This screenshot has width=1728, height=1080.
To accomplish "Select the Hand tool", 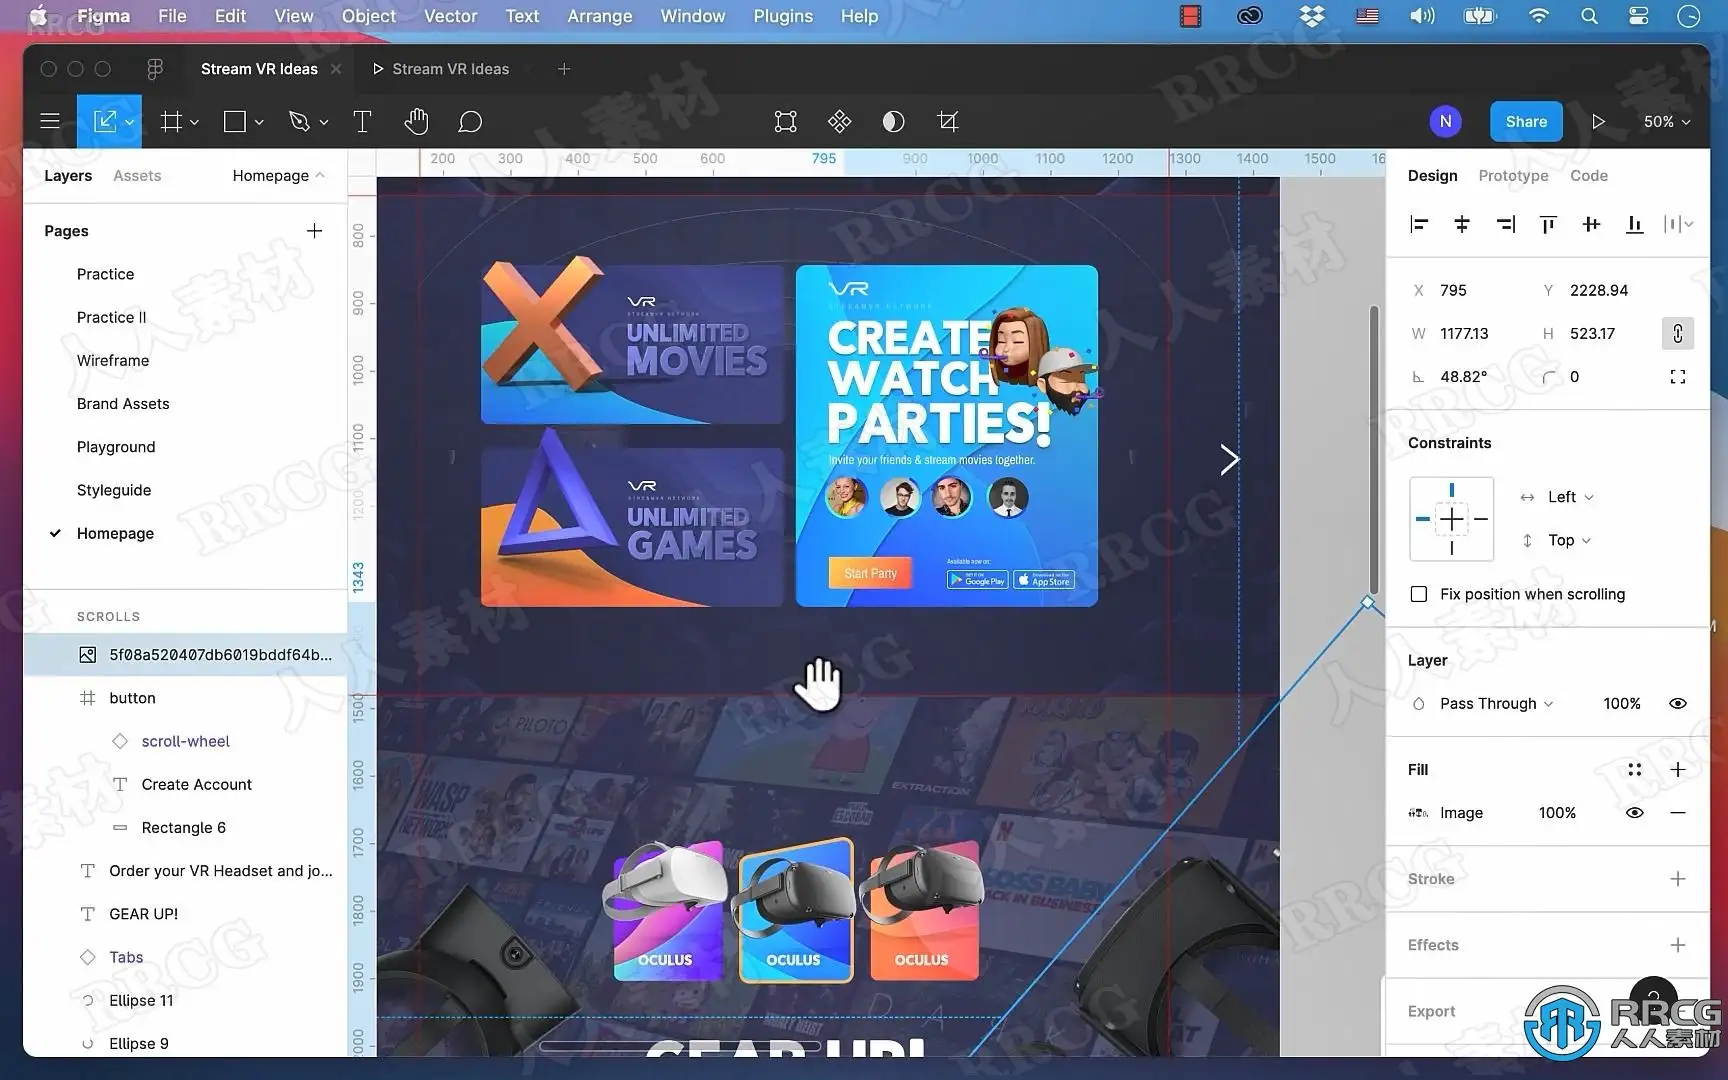I will tap(417, 122).
